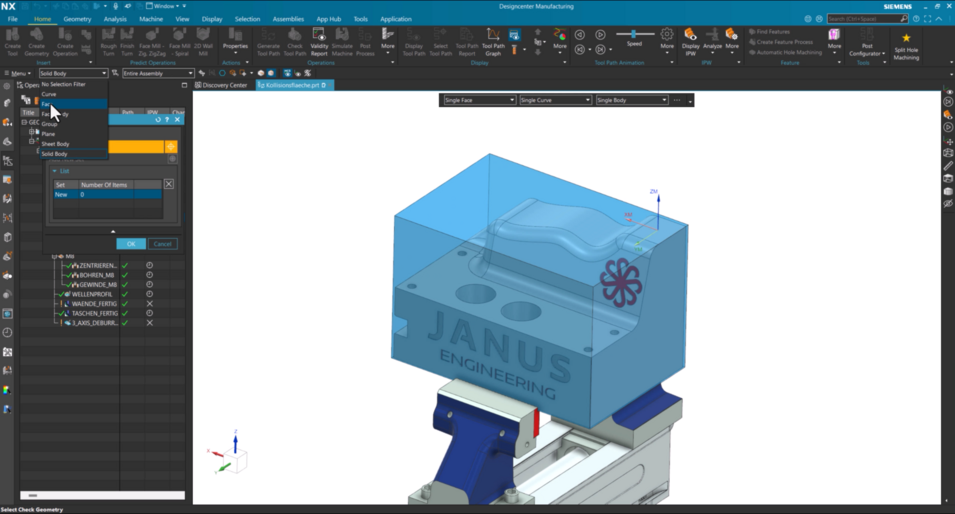Toggle the status mark in the WAENDE_FERTIG row
The width and height of the screenshot is (955, 514).
[x=149, y=303]
